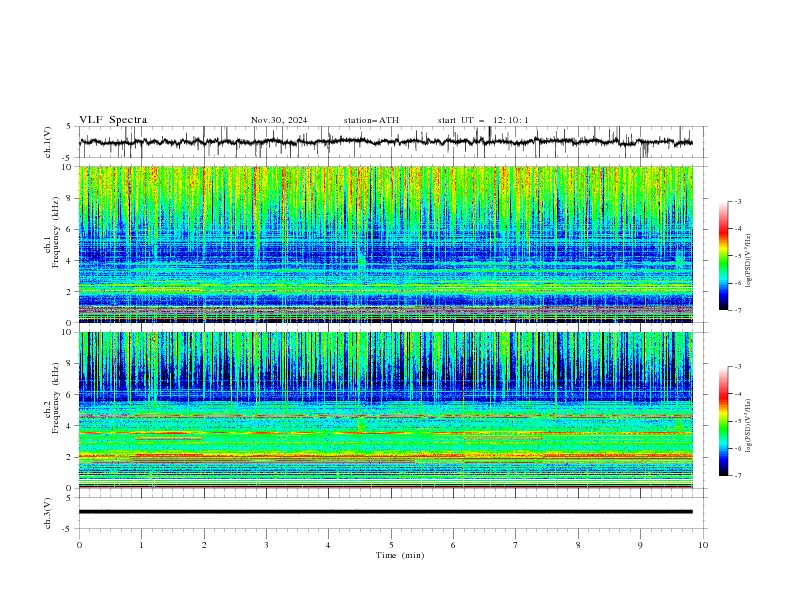Click the ch.1 spectrogram panel
Screen dimensions: 792x612
(386, 244)
